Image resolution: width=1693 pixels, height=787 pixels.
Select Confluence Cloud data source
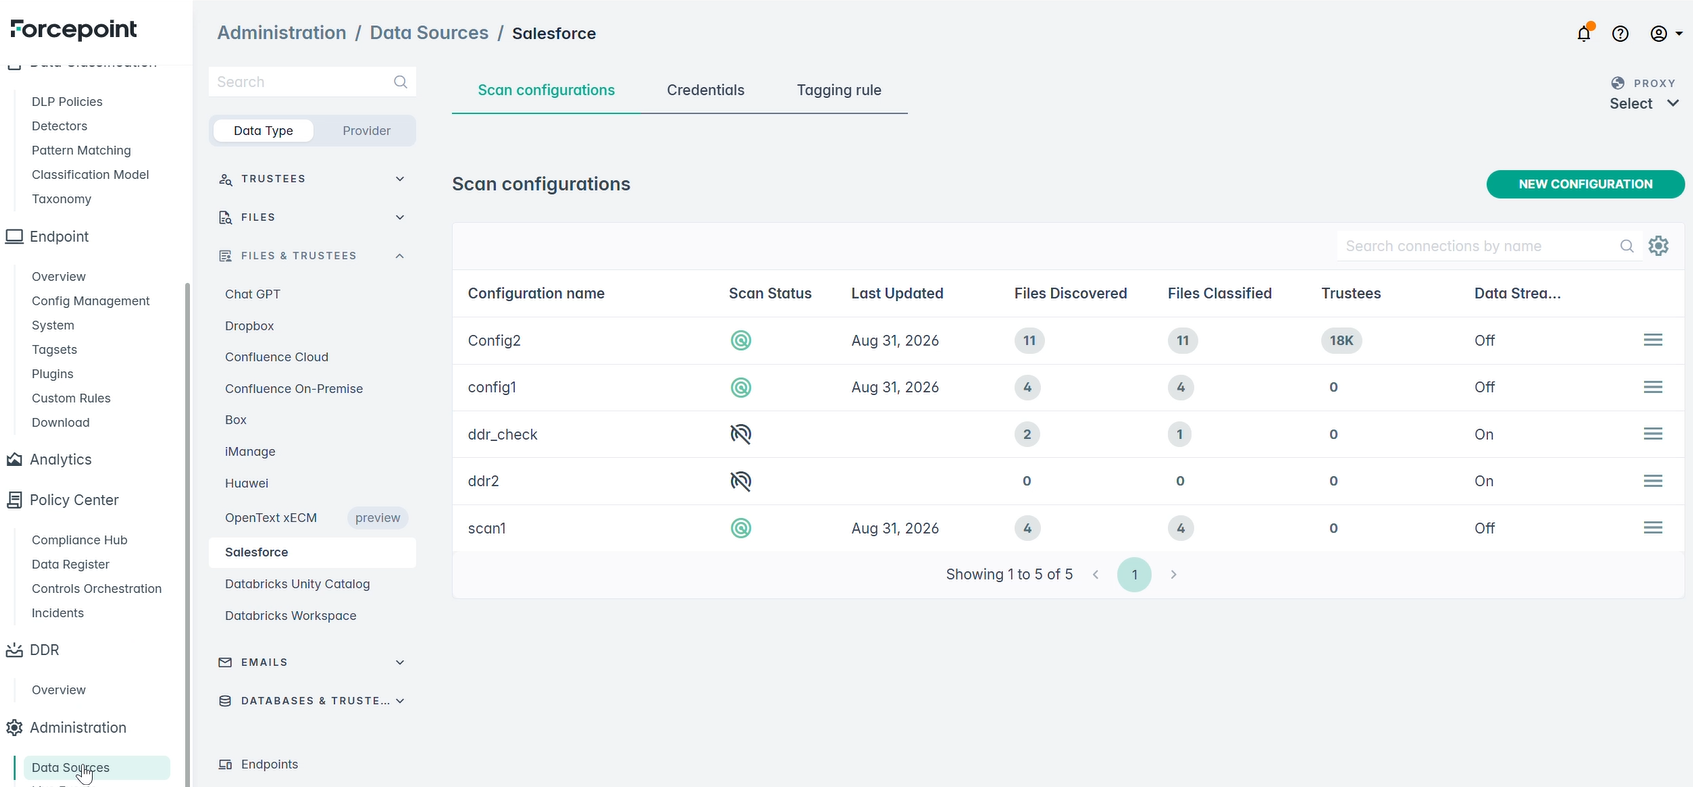(277, 357)
